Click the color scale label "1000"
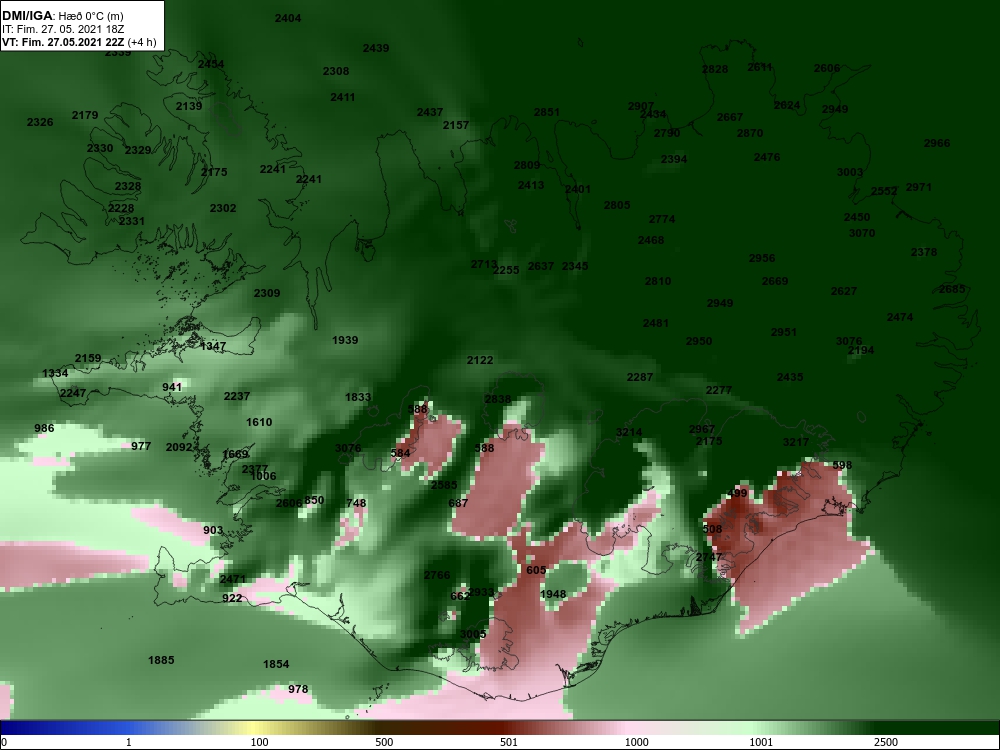1000x750 pixels. tap(637, 742)
